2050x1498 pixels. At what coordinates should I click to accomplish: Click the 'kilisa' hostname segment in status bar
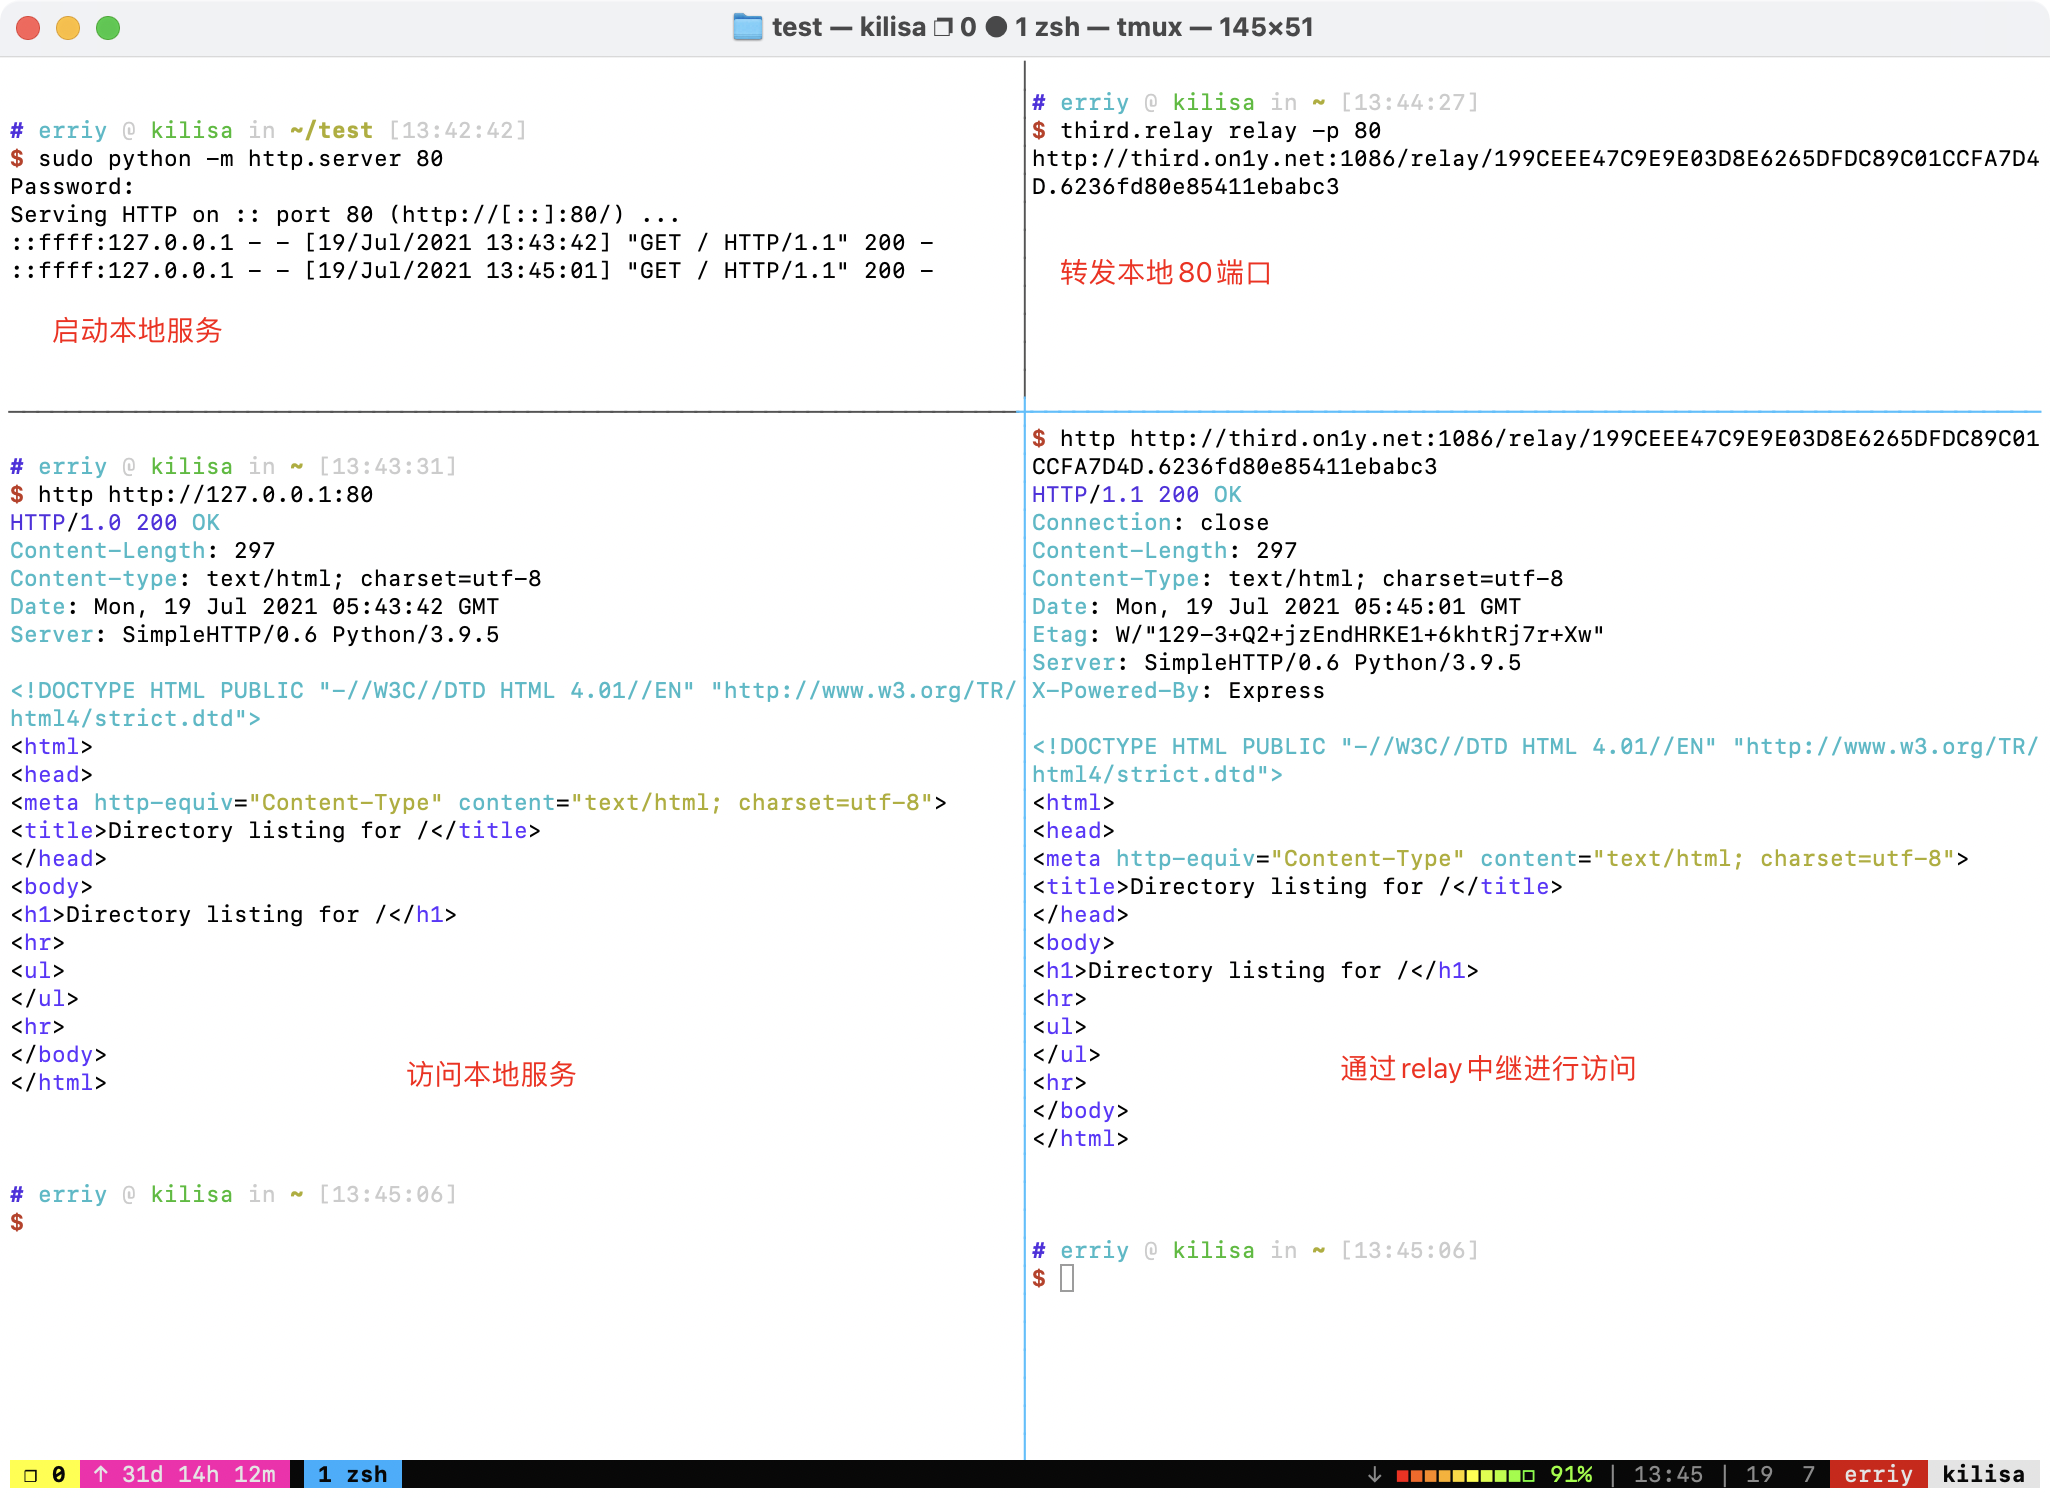pos(1982,1474)
